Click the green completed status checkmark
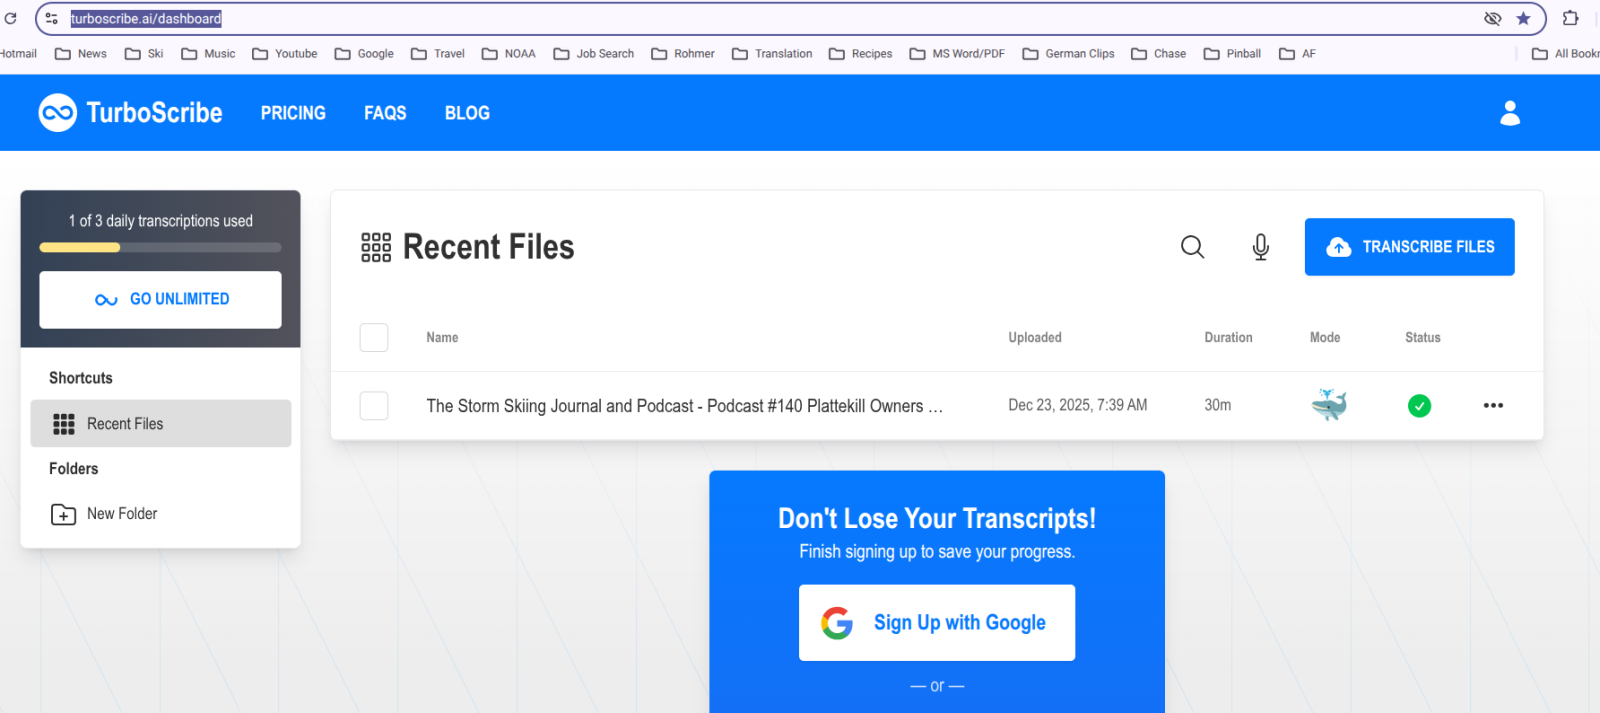1600x713 pixels. (1419, 405)
